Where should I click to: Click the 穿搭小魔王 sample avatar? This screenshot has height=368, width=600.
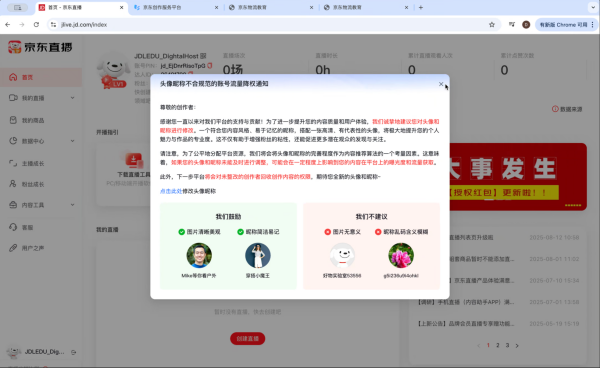(x=258, y=256)
